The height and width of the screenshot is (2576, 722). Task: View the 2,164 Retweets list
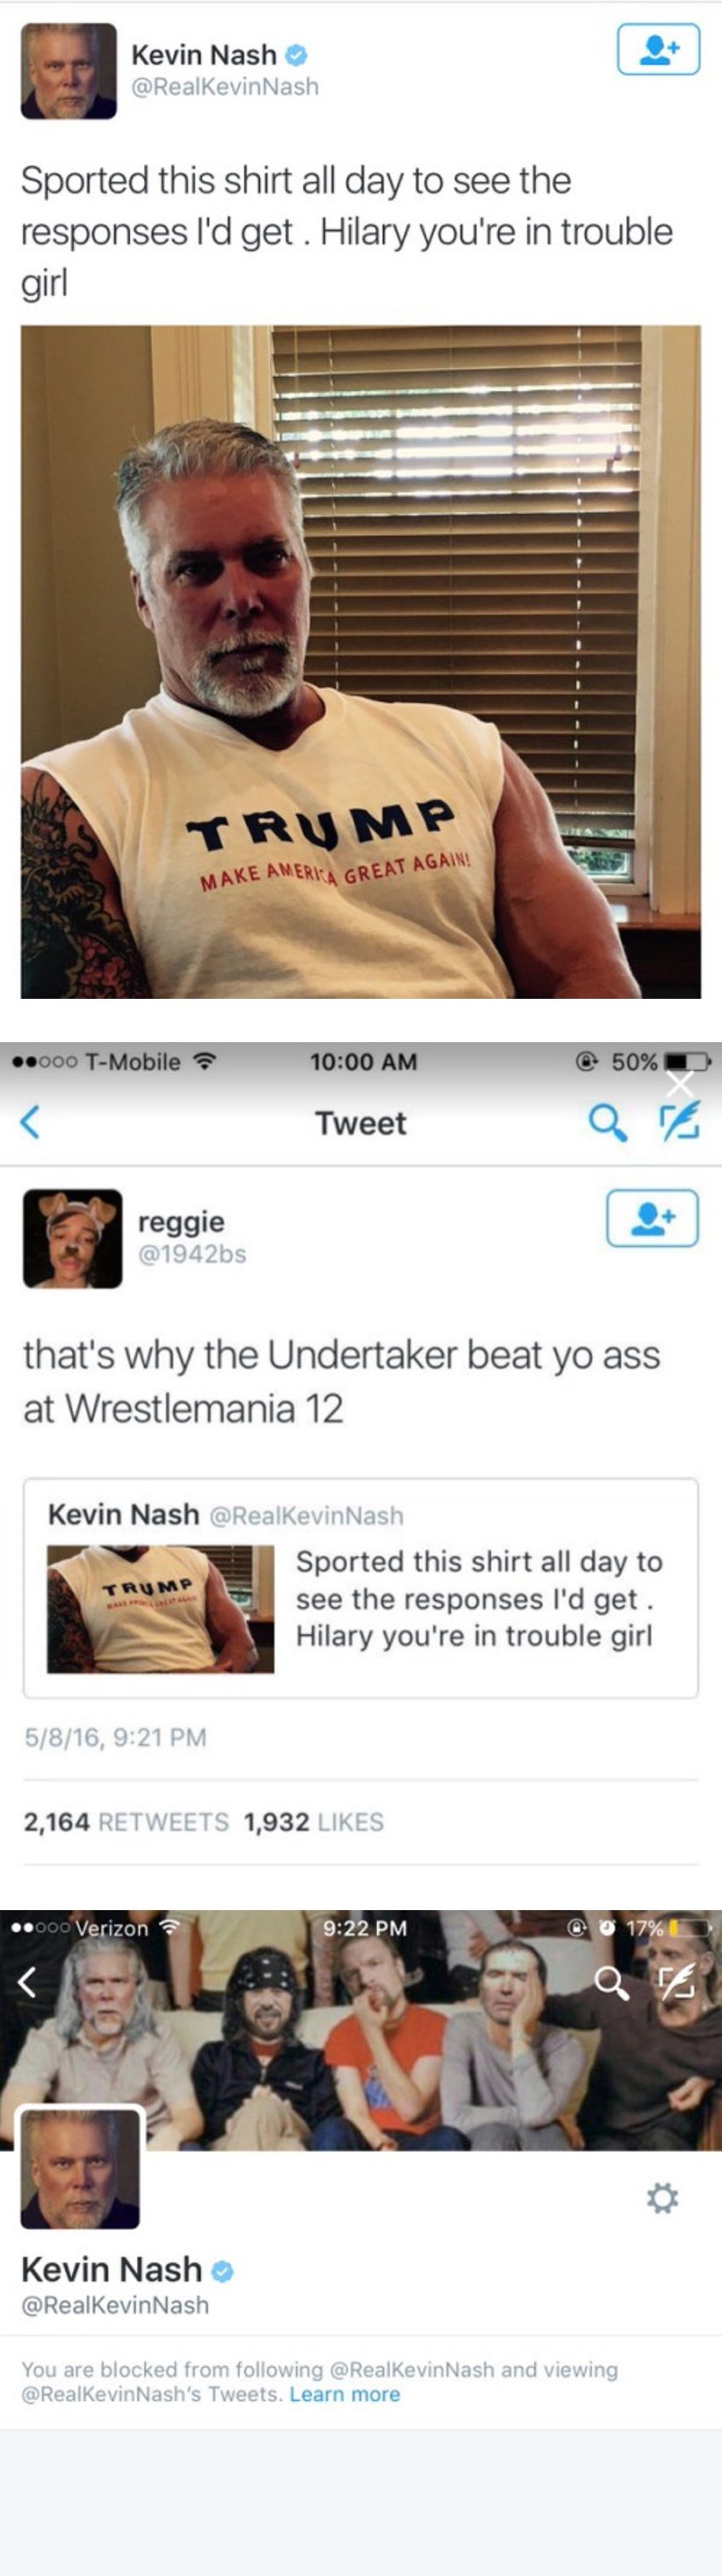[126, 1822]
